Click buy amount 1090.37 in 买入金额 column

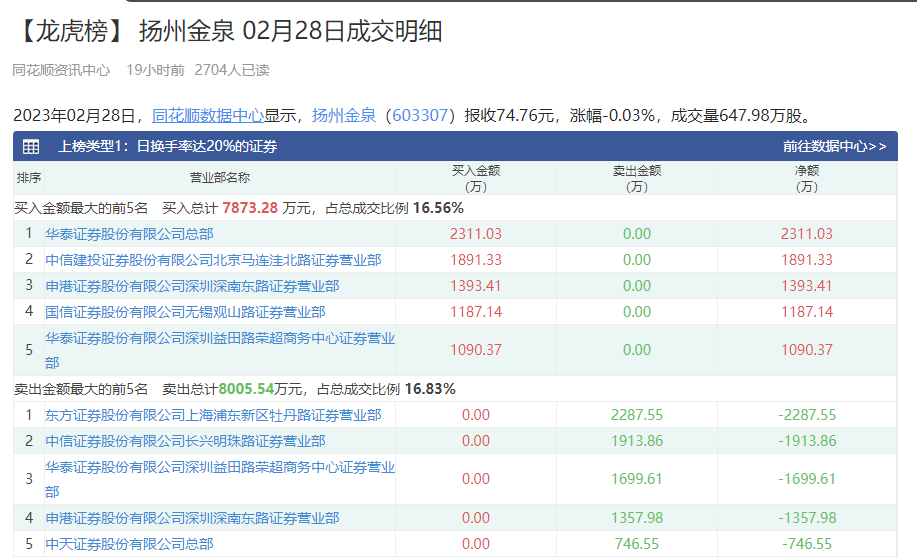[x=476, y=350]
